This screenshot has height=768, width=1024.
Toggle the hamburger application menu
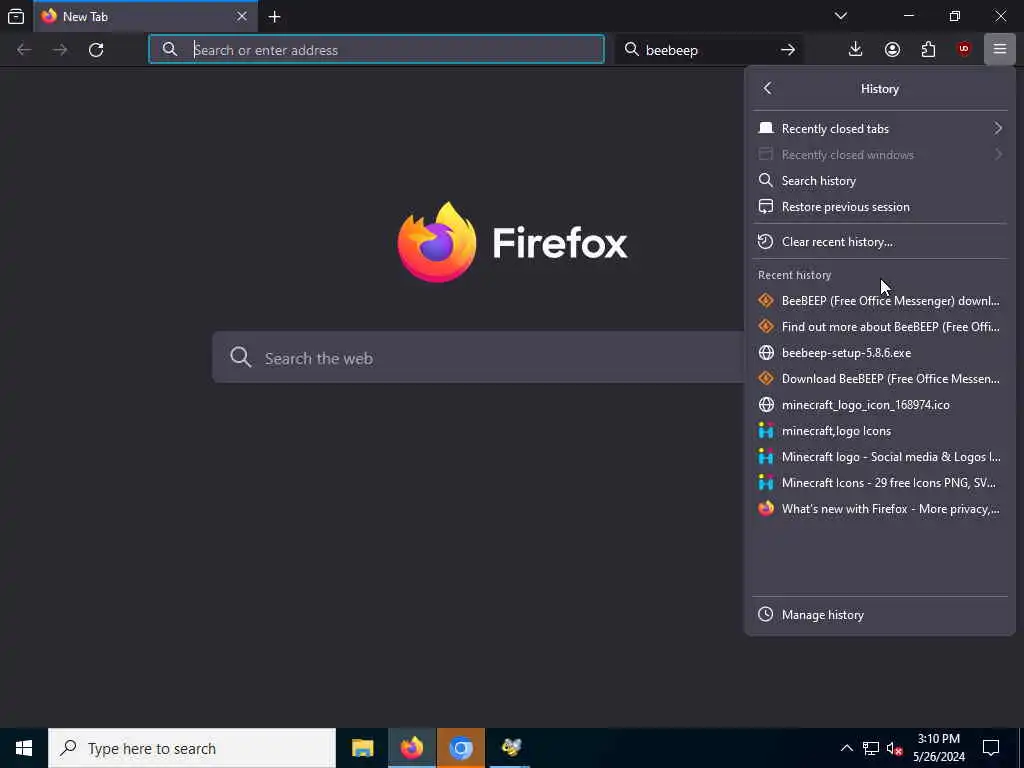999,50
